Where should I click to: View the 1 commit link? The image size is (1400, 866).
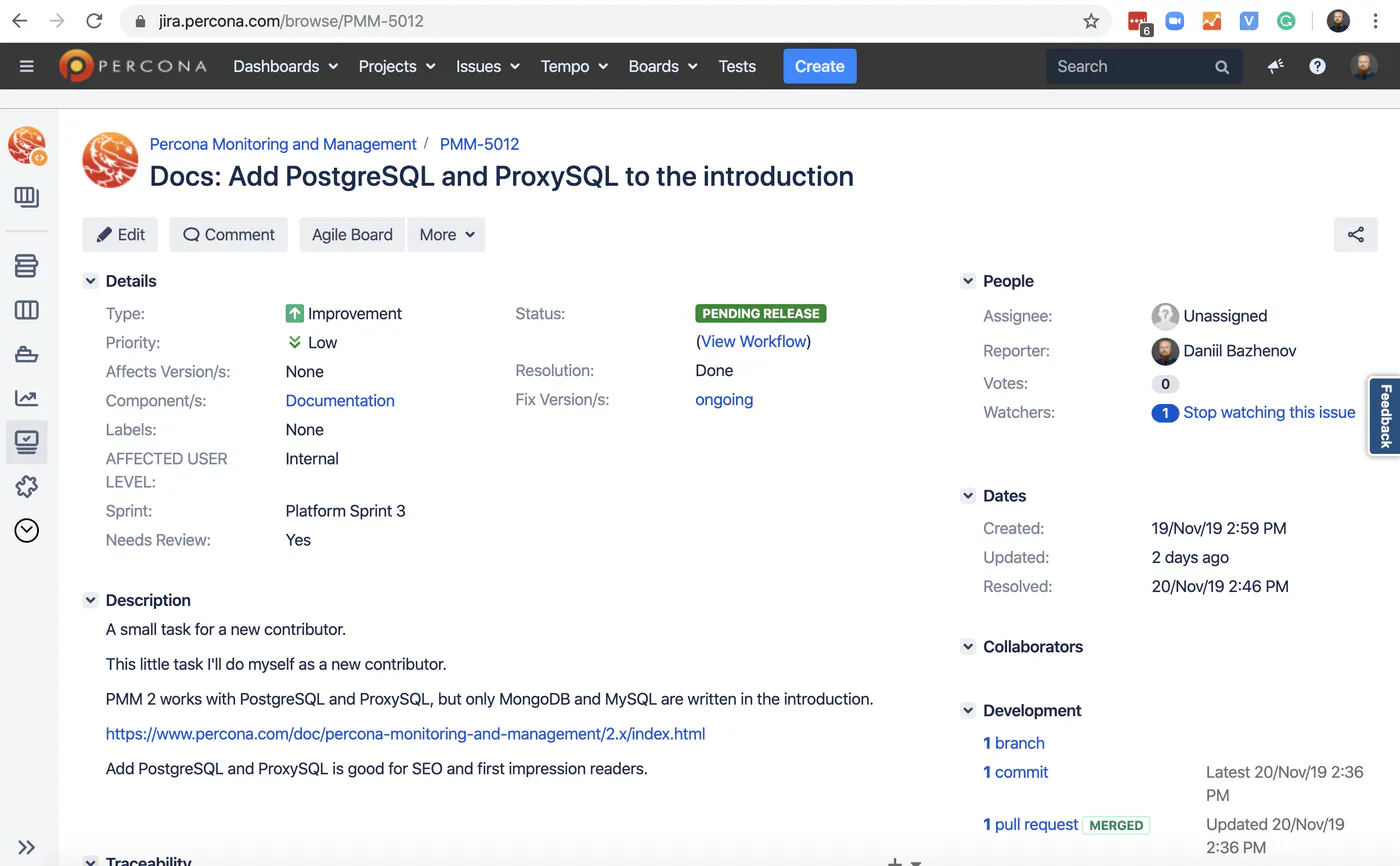[1016, 772]
